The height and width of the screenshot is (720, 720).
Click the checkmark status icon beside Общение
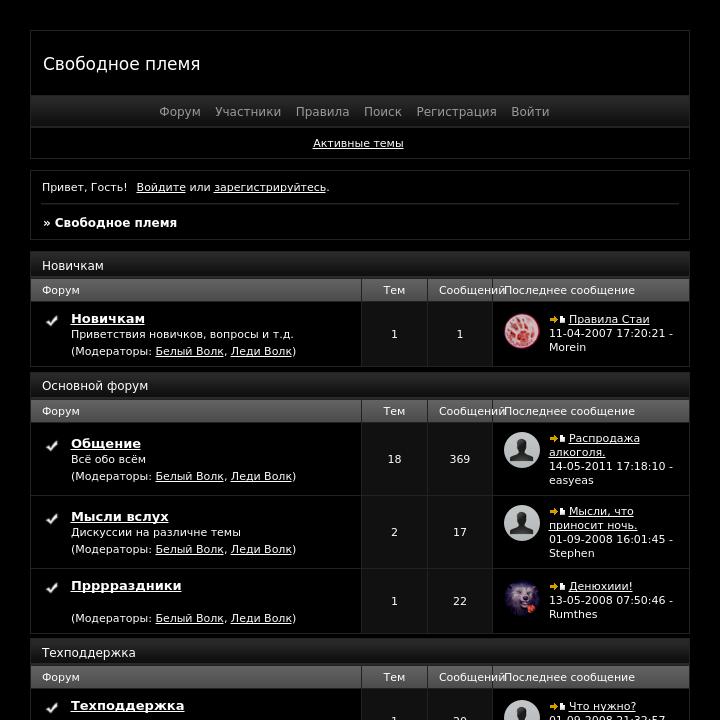[x=52, y=445]
